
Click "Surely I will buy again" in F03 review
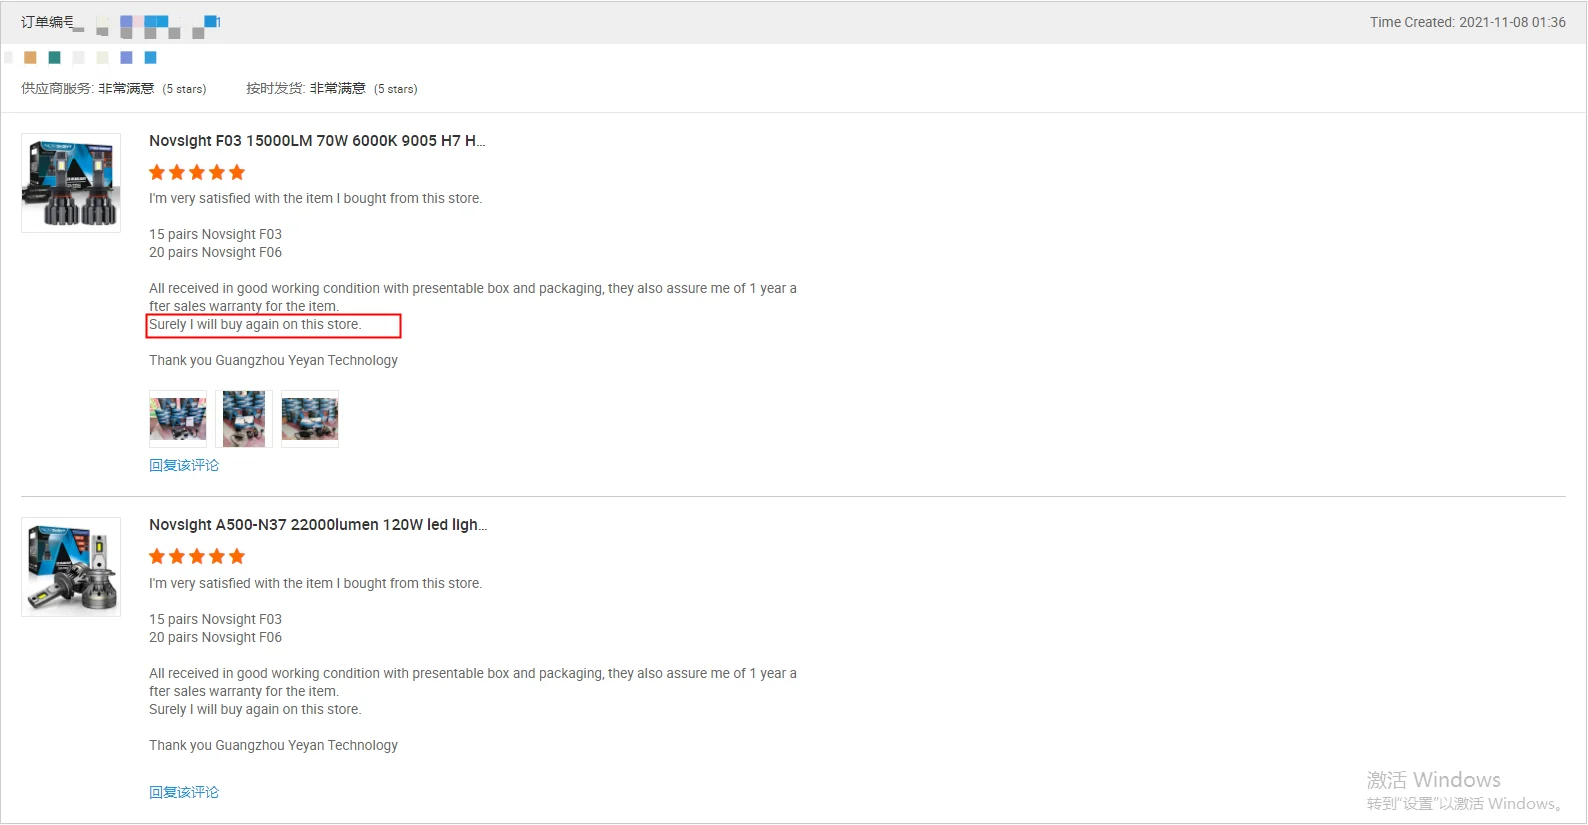click(x=255, y=325)
